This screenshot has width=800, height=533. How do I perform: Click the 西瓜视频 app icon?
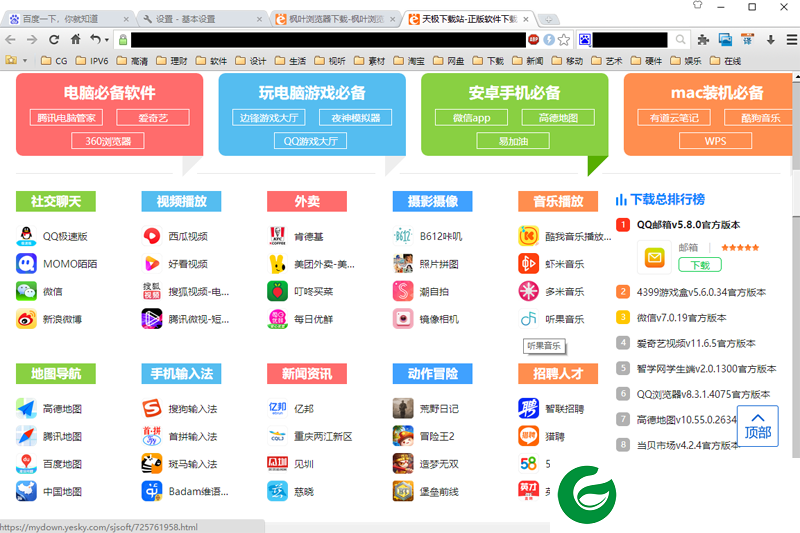[152, 236]
